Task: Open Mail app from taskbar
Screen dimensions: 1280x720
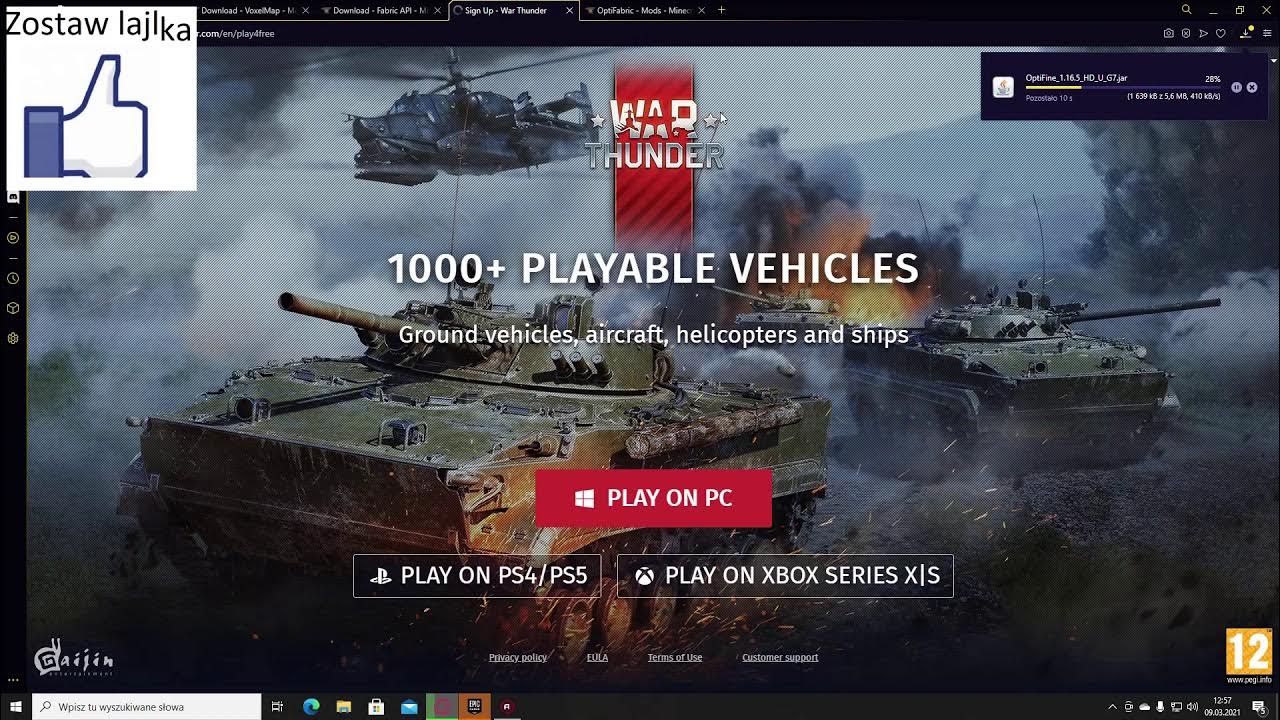Action: click(409, 707)
